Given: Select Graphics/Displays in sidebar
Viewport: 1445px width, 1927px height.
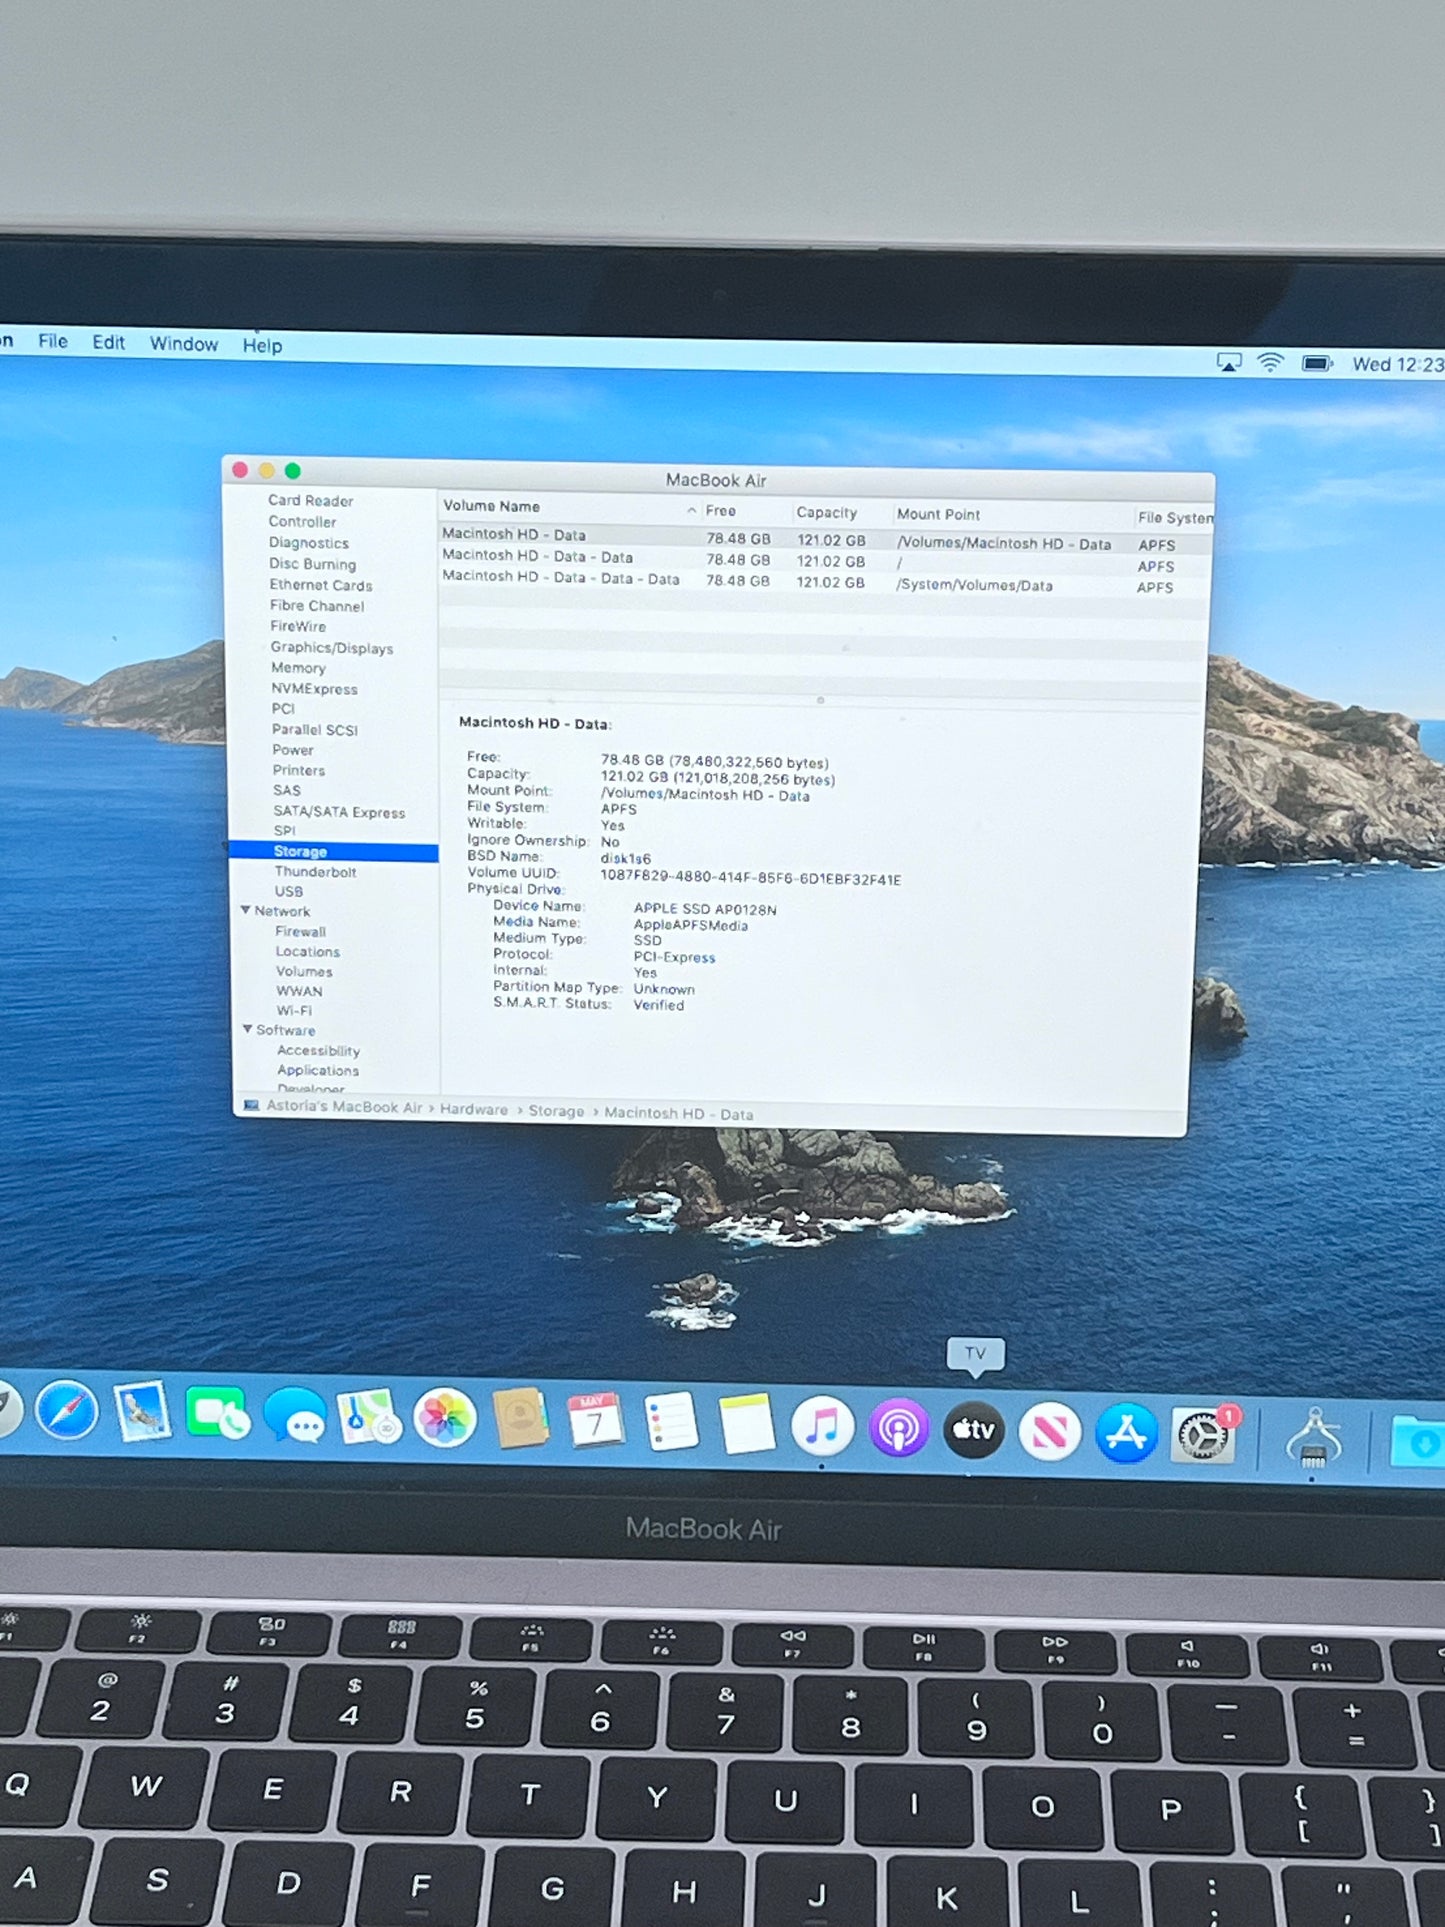Looking at the screenshot, I should click(x=331, y=647).
